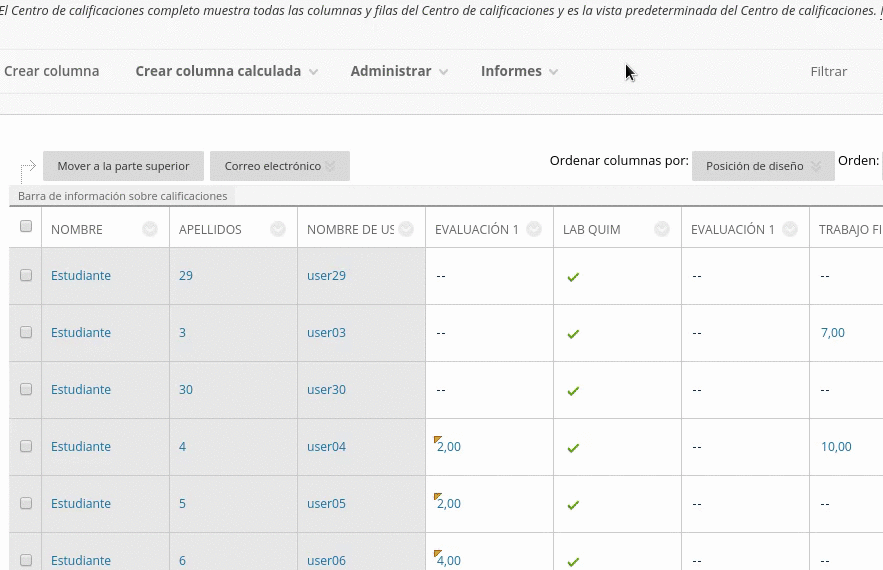
Task: Open the Informes menu
Action: click(x=519, y=72)
